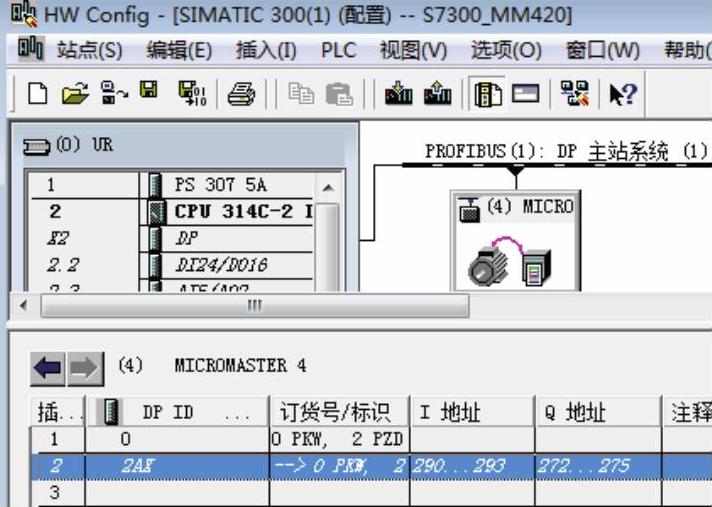
Task: Click the 插.. slot column header
Action: pyautogui.click(x=57, y=412)
